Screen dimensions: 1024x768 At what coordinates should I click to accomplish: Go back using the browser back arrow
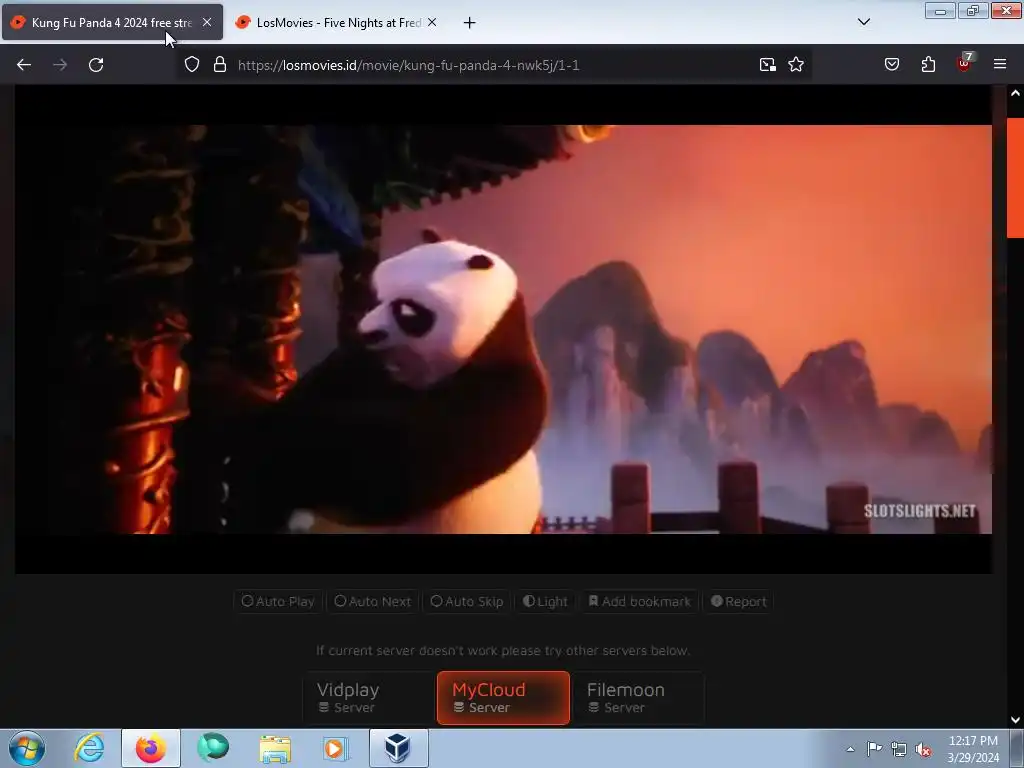click(24, 65)
